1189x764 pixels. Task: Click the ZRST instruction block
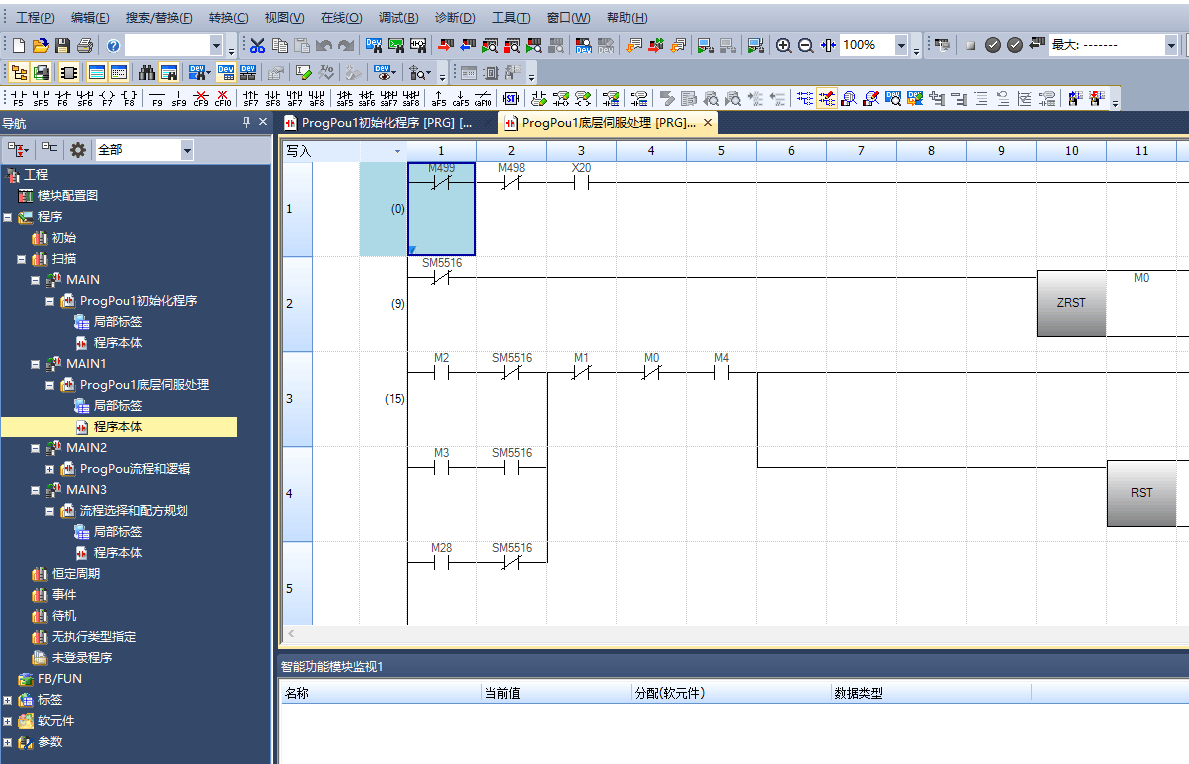[x=1071, y=303]
